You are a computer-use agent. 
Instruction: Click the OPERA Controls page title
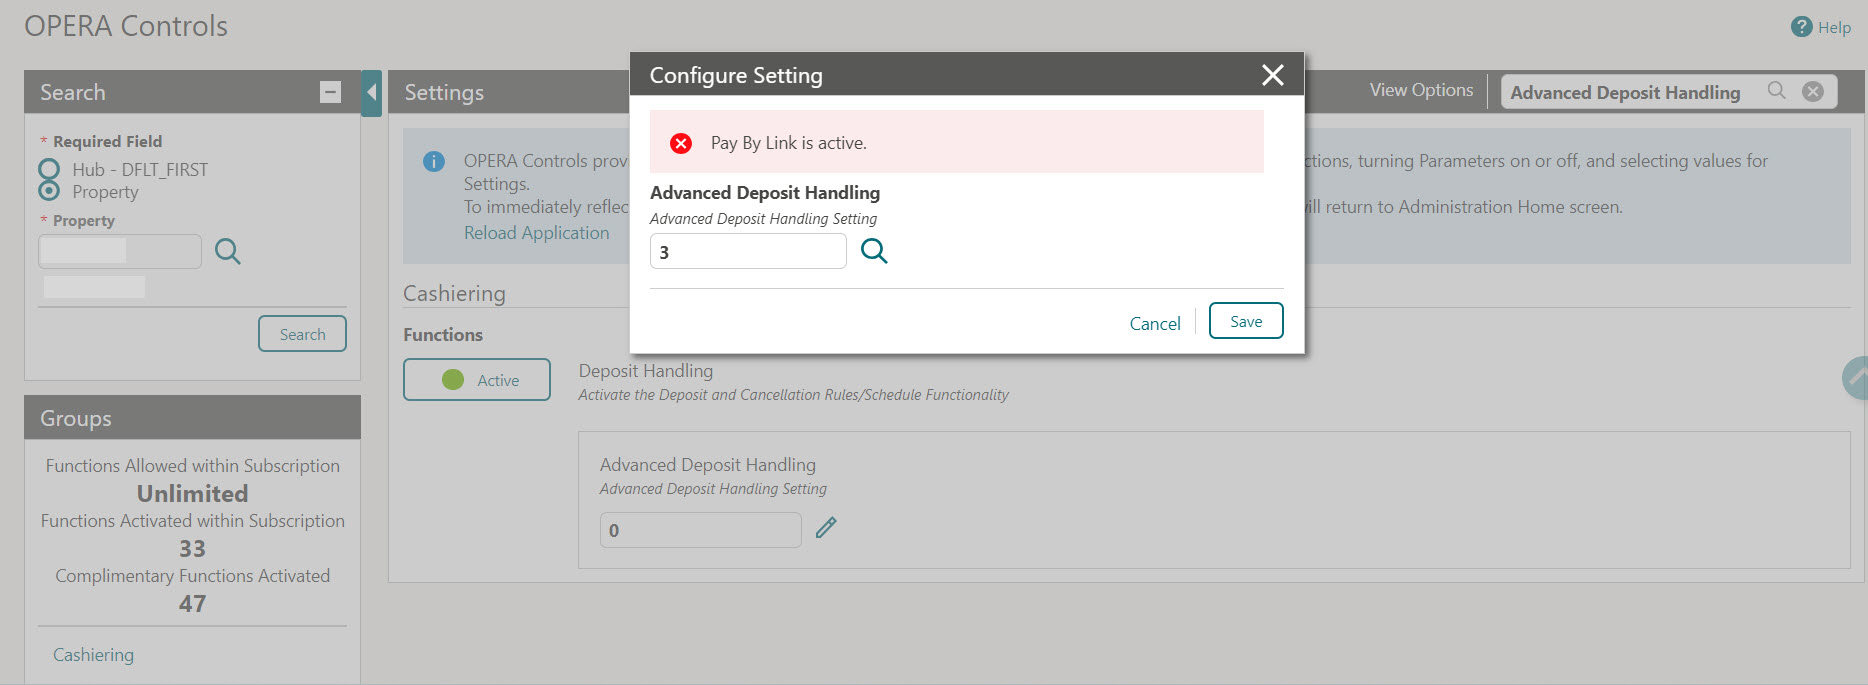126,26
